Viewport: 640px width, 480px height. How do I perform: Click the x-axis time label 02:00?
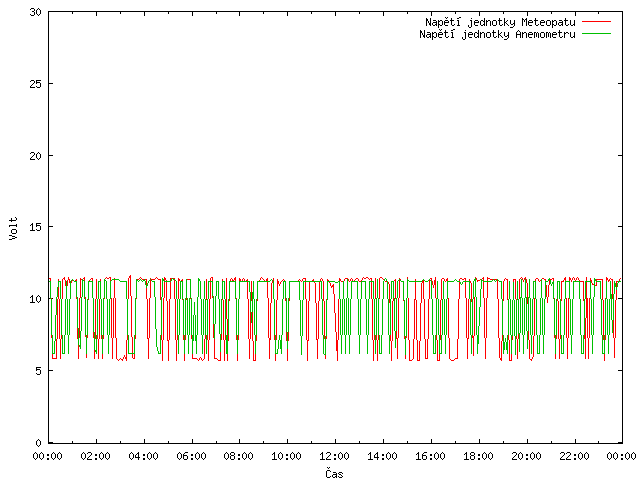point(96,456)
